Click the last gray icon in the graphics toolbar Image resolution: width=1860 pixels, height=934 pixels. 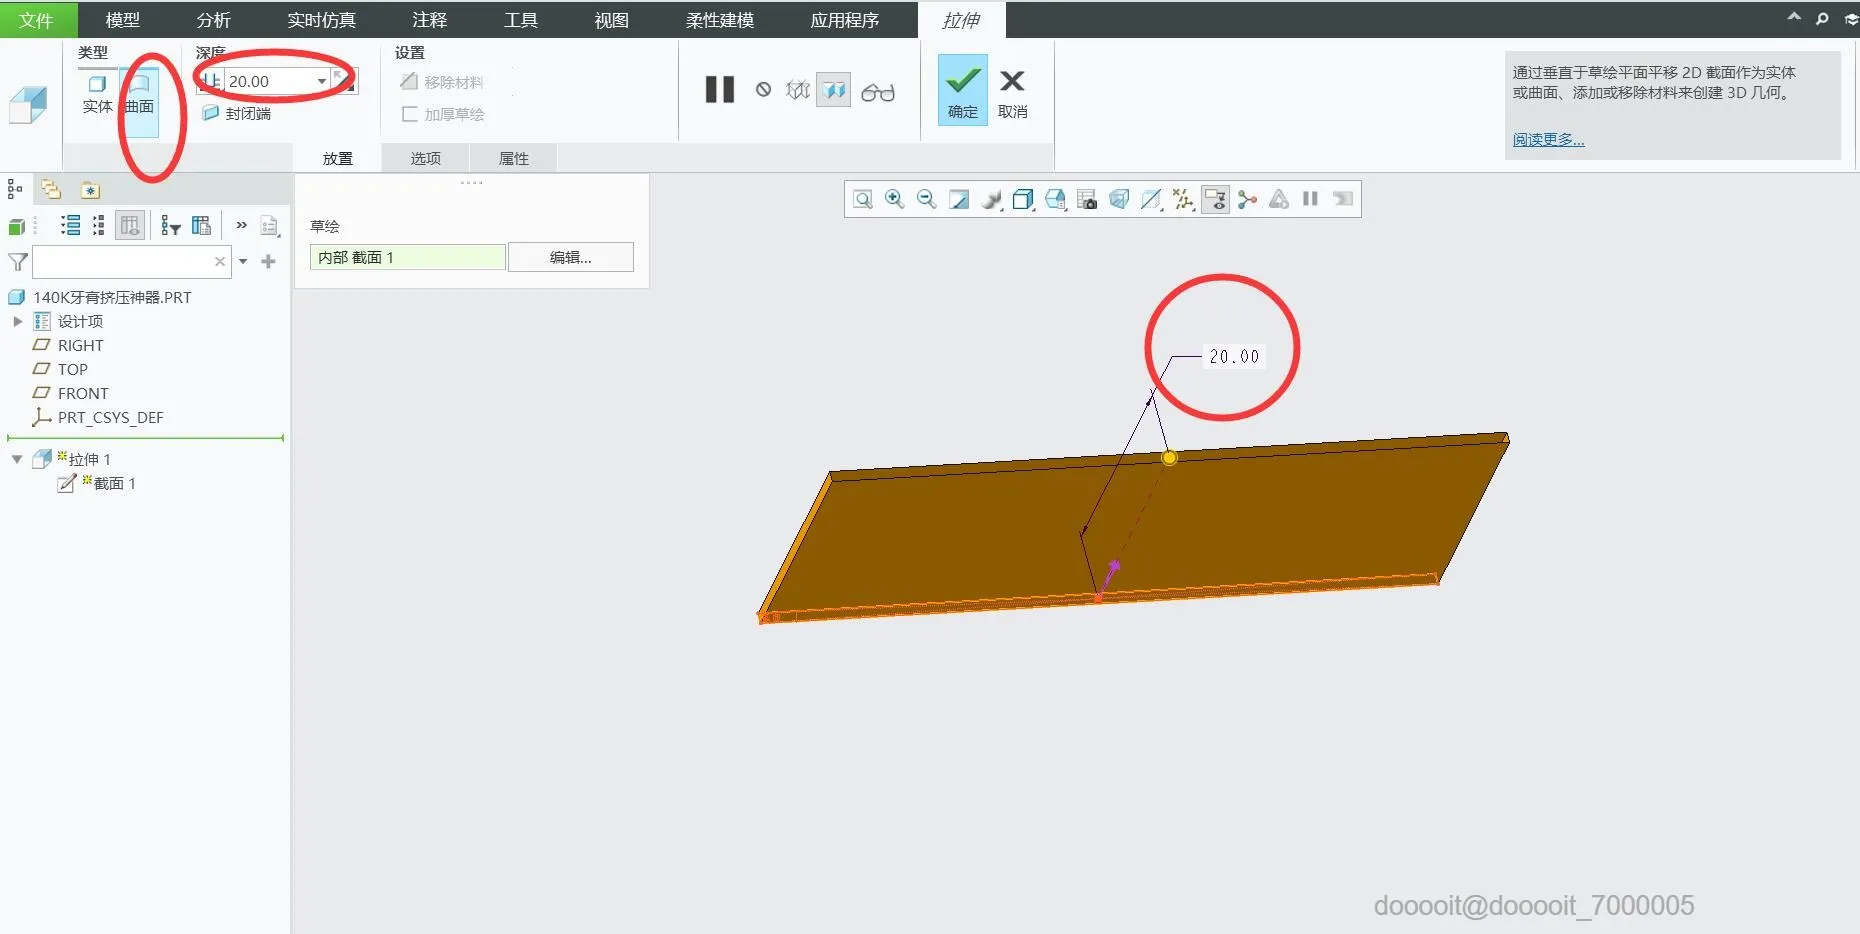pyautogui.click(x=1343, y=199)
